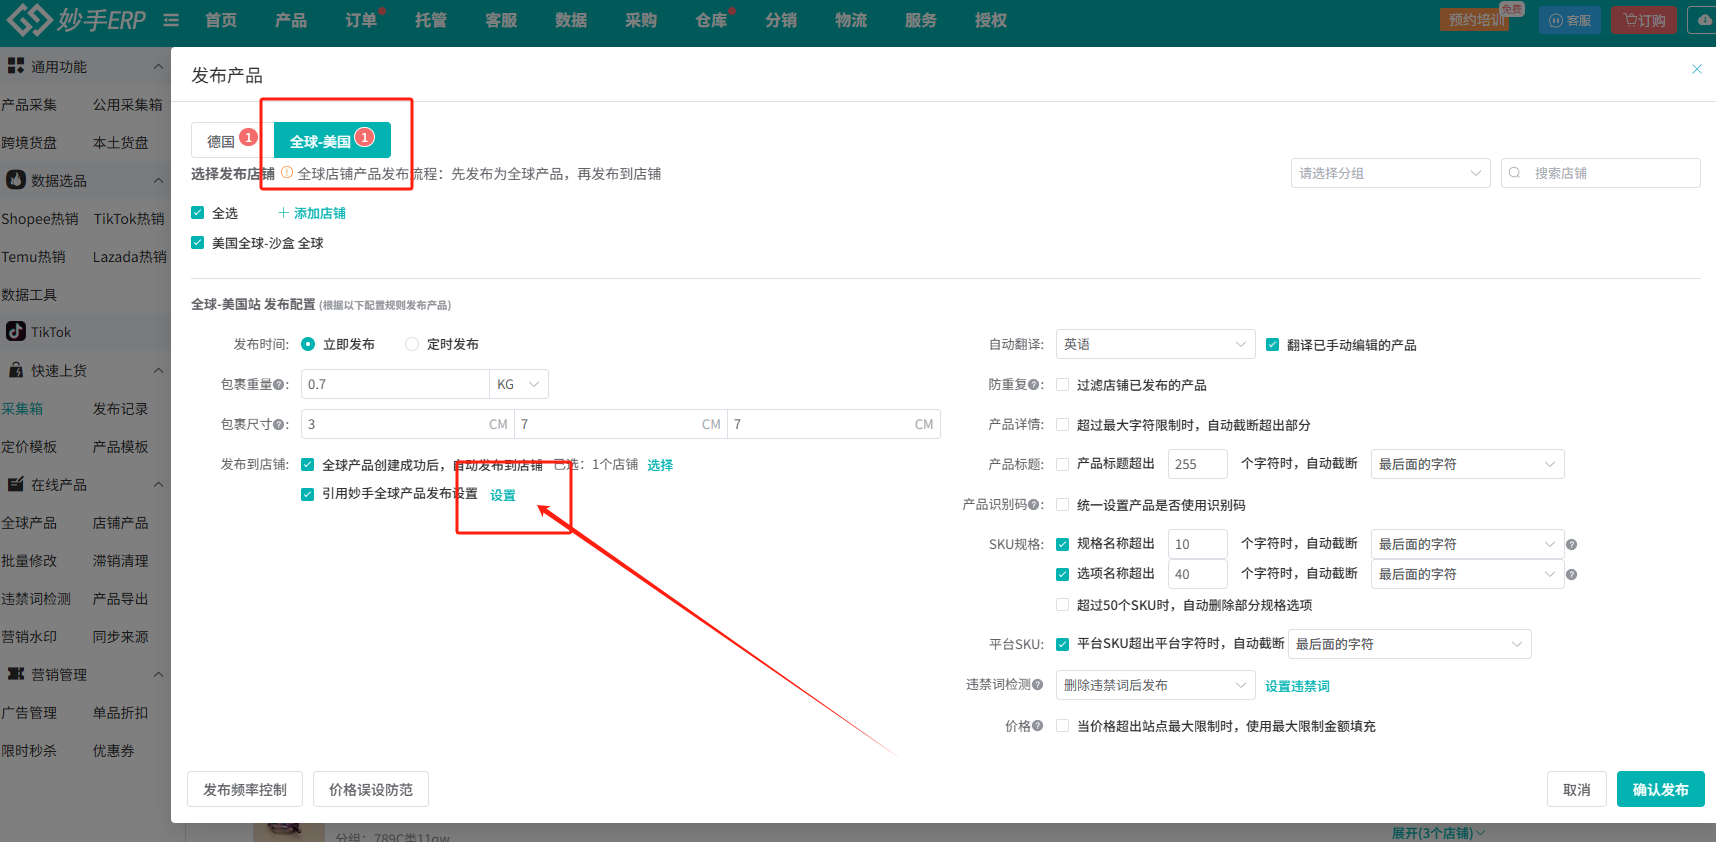
Task: Toggle 规格名称超出 checkbox
Action: point(1062,544)
